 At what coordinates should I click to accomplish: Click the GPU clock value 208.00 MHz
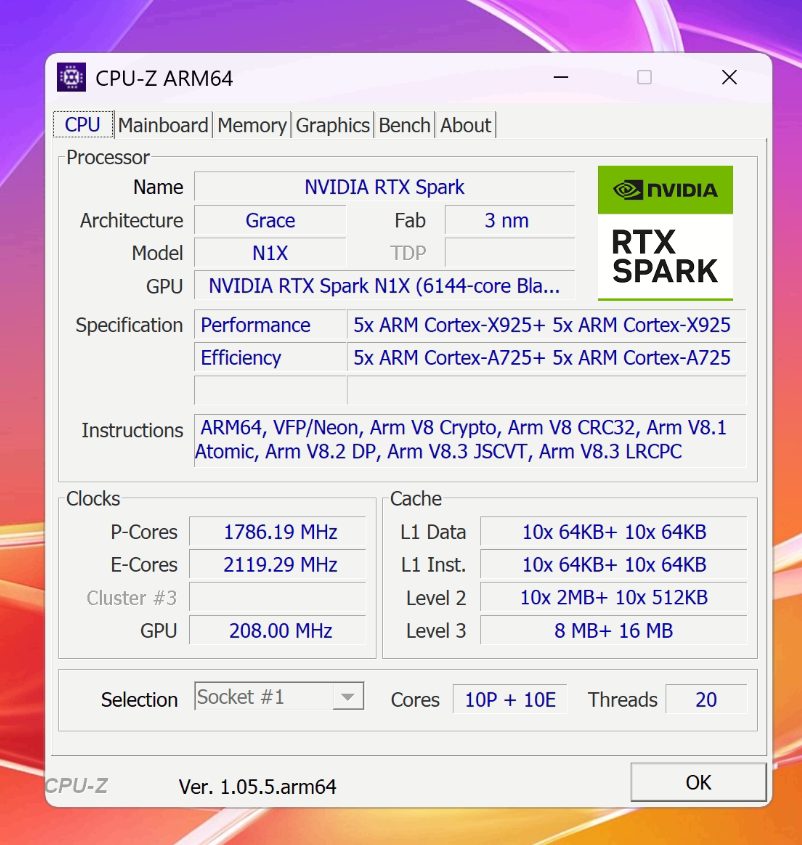[x=280, y=631]
